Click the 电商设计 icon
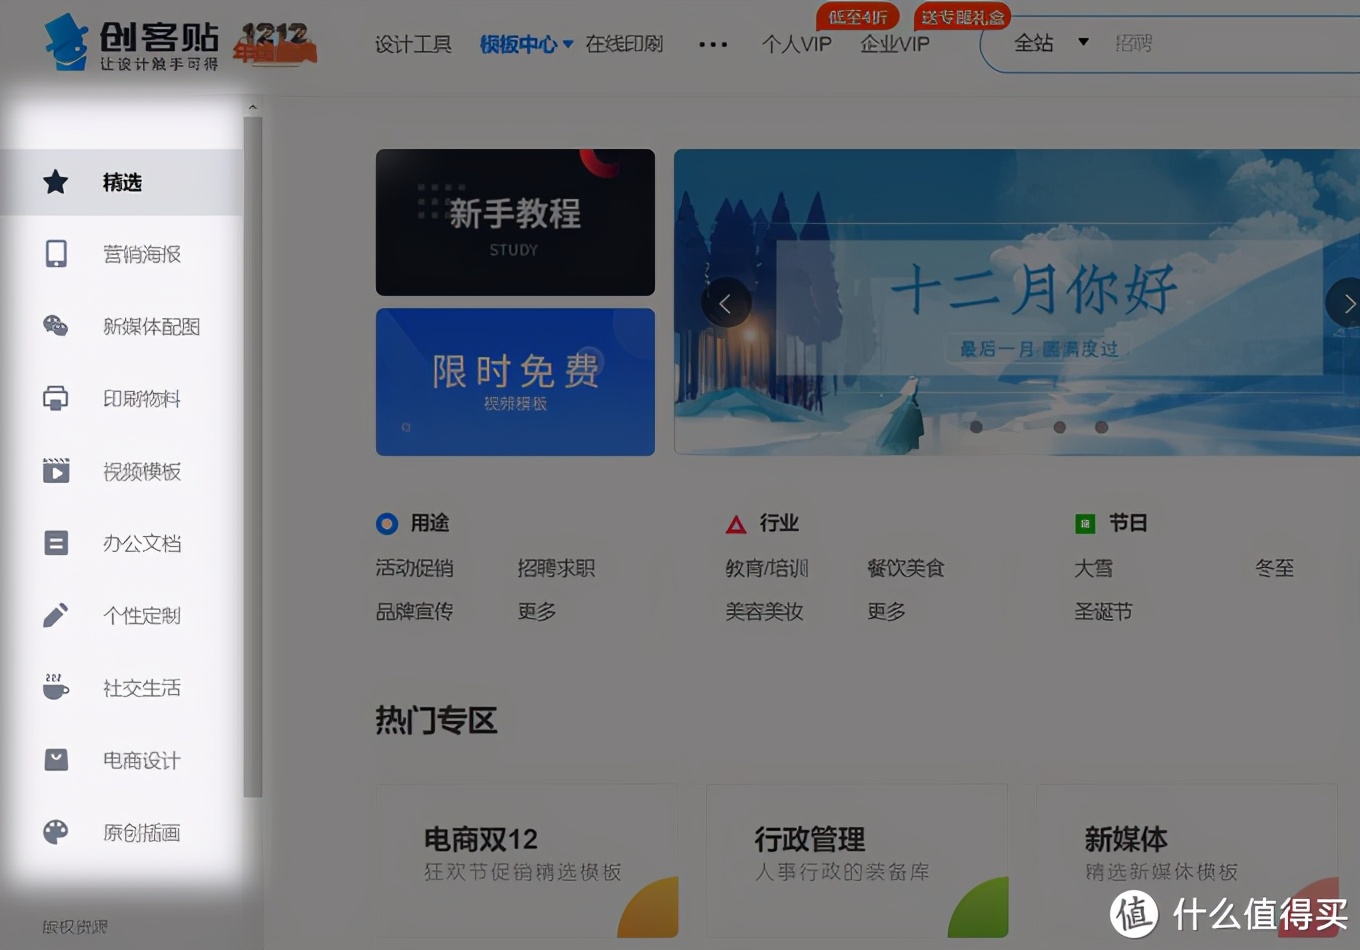Screen dimensions: 1360x950 point(56,760)
